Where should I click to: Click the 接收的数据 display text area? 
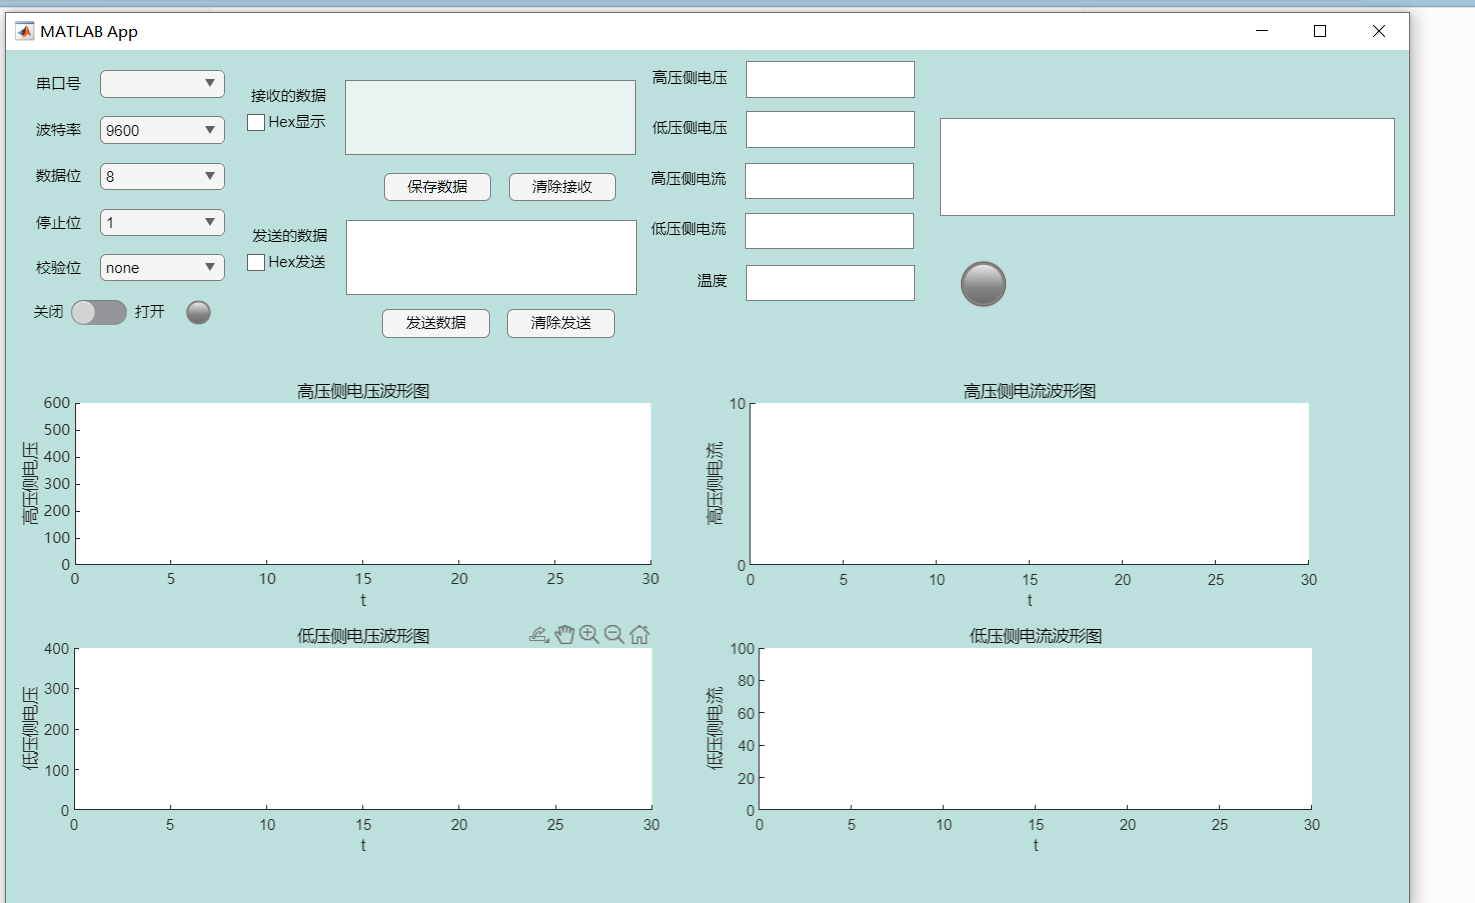point(490,118)
